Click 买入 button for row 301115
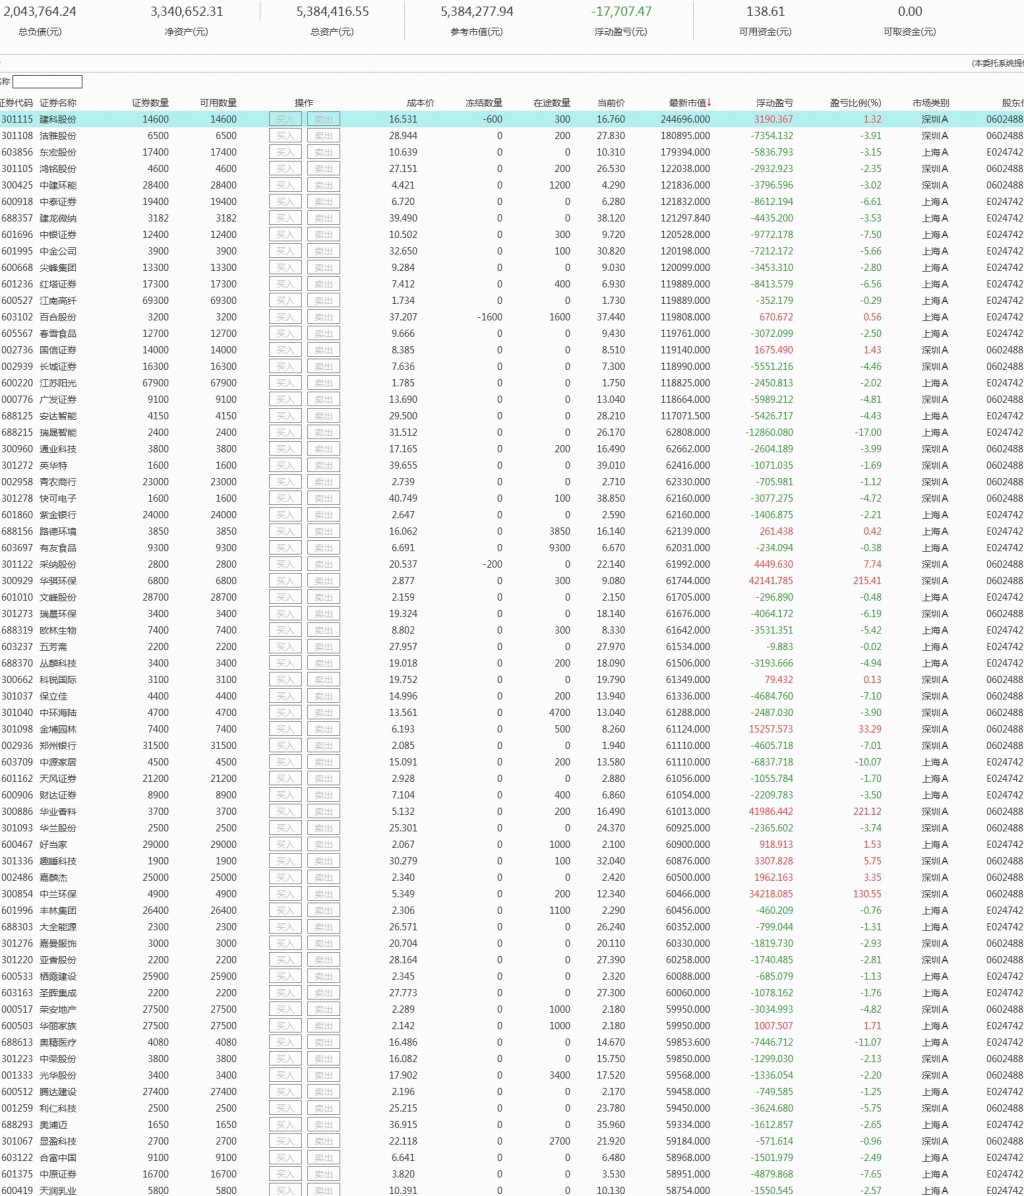 285,119
